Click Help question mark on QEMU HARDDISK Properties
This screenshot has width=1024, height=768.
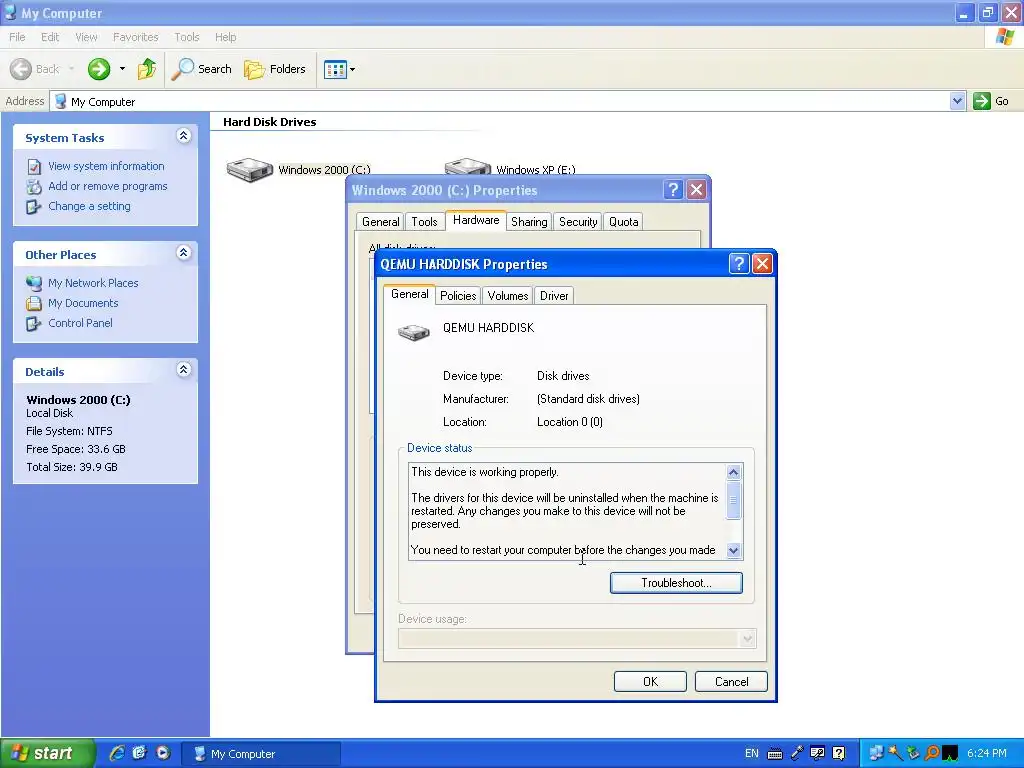pyautogui.click(x=739, y=263)
